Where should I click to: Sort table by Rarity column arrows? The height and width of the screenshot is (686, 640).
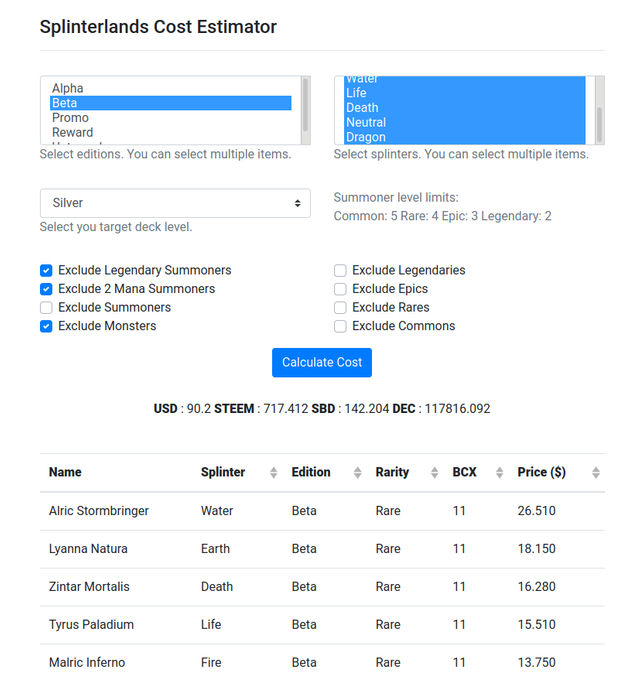click(x=434, y=472)
